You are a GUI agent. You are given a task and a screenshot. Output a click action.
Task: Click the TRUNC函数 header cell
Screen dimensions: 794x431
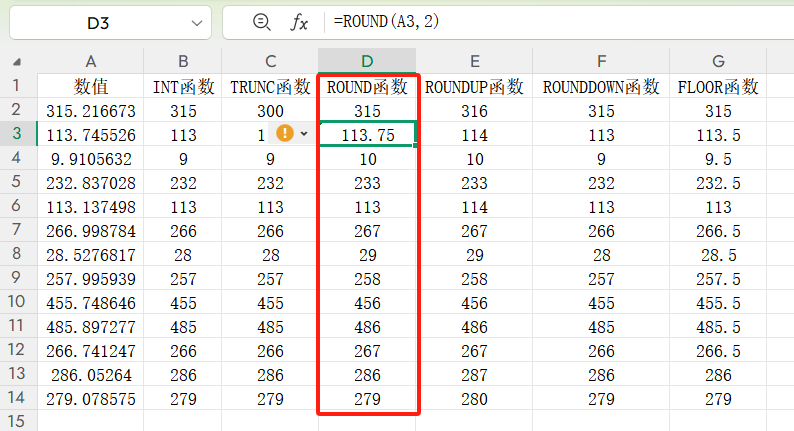pyautogui.click(x=270, y=86)
